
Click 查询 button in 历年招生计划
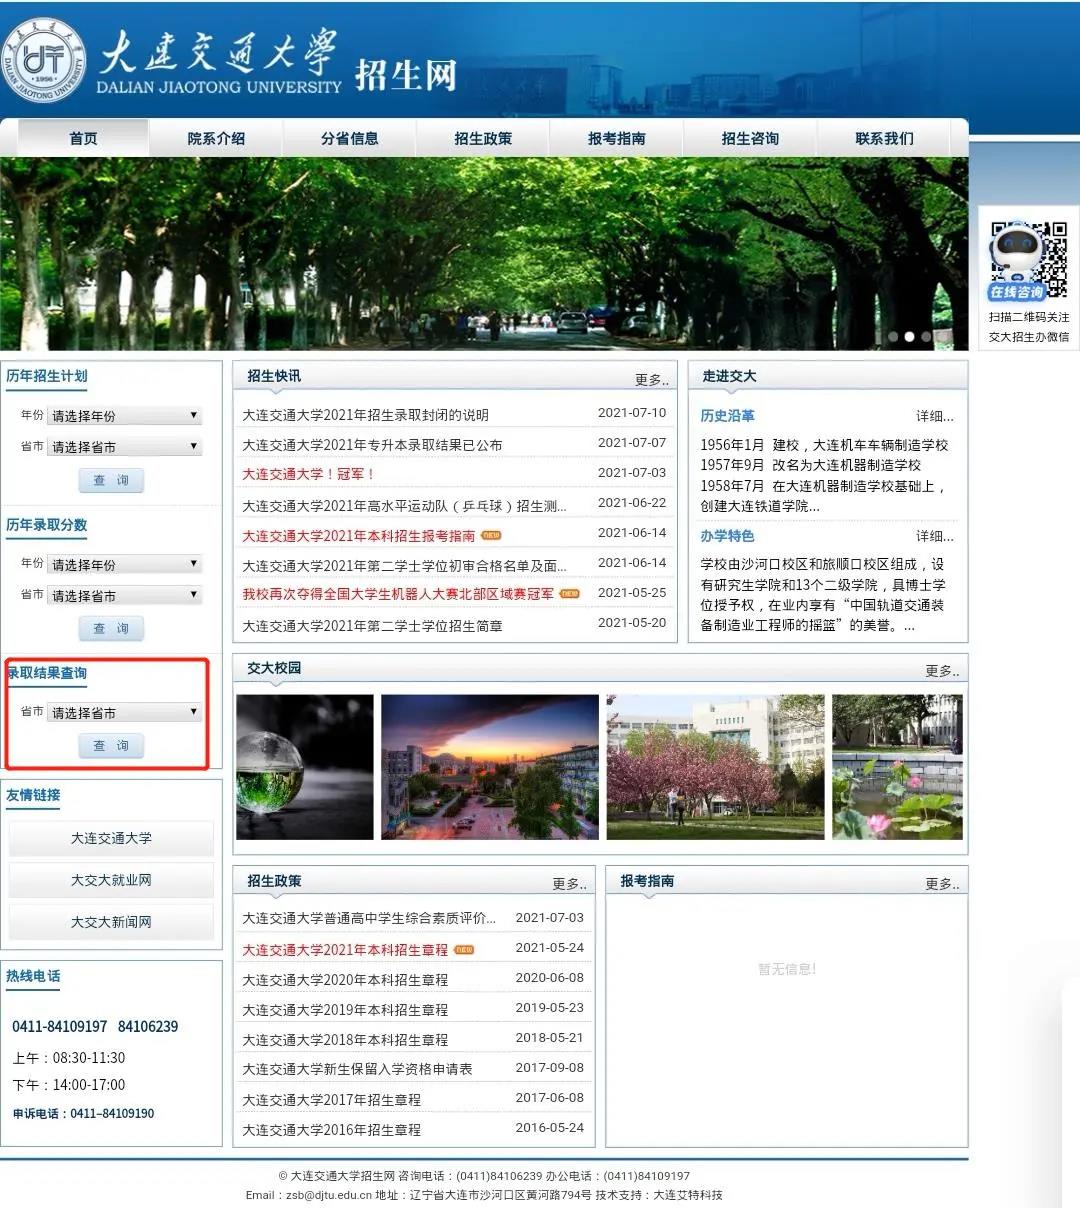pyautogui.click(x=111, y=480)
